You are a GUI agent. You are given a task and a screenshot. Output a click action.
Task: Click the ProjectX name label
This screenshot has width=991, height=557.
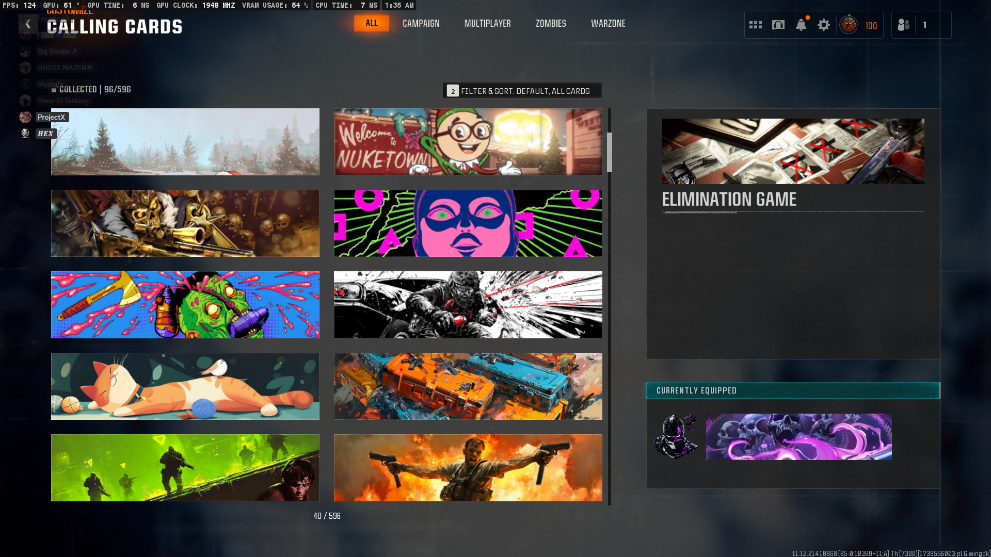pyautogui.click(x=51, y=117)
